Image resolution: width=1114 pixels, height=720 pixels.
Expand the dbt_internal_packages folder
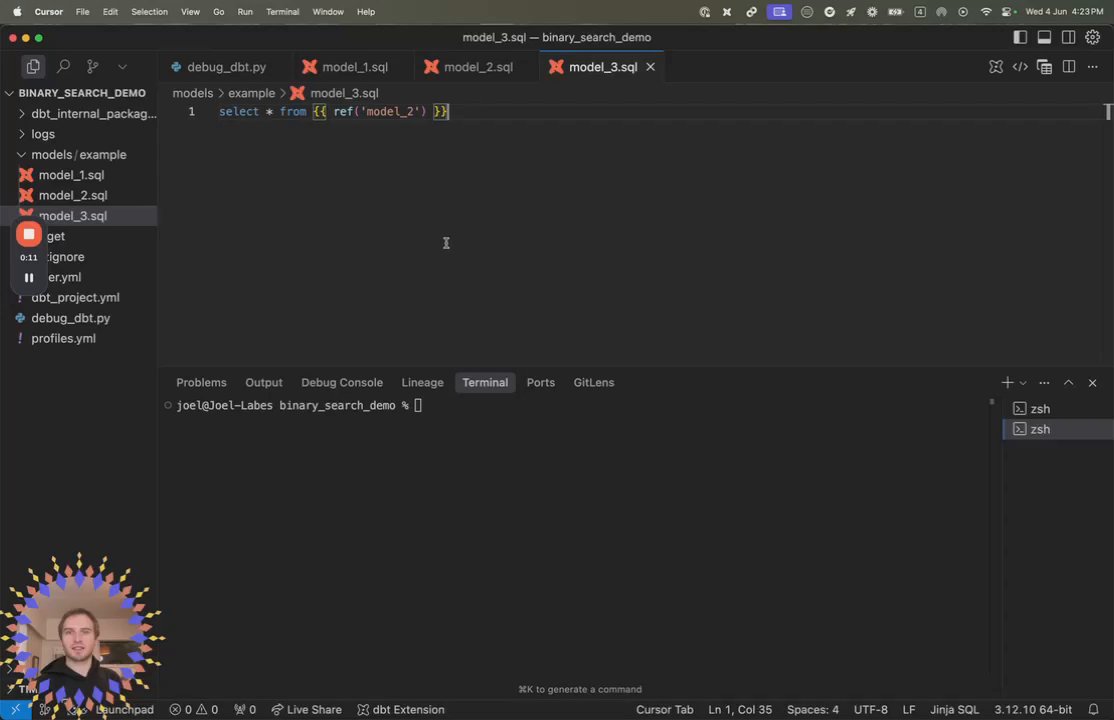pos(78,114)
